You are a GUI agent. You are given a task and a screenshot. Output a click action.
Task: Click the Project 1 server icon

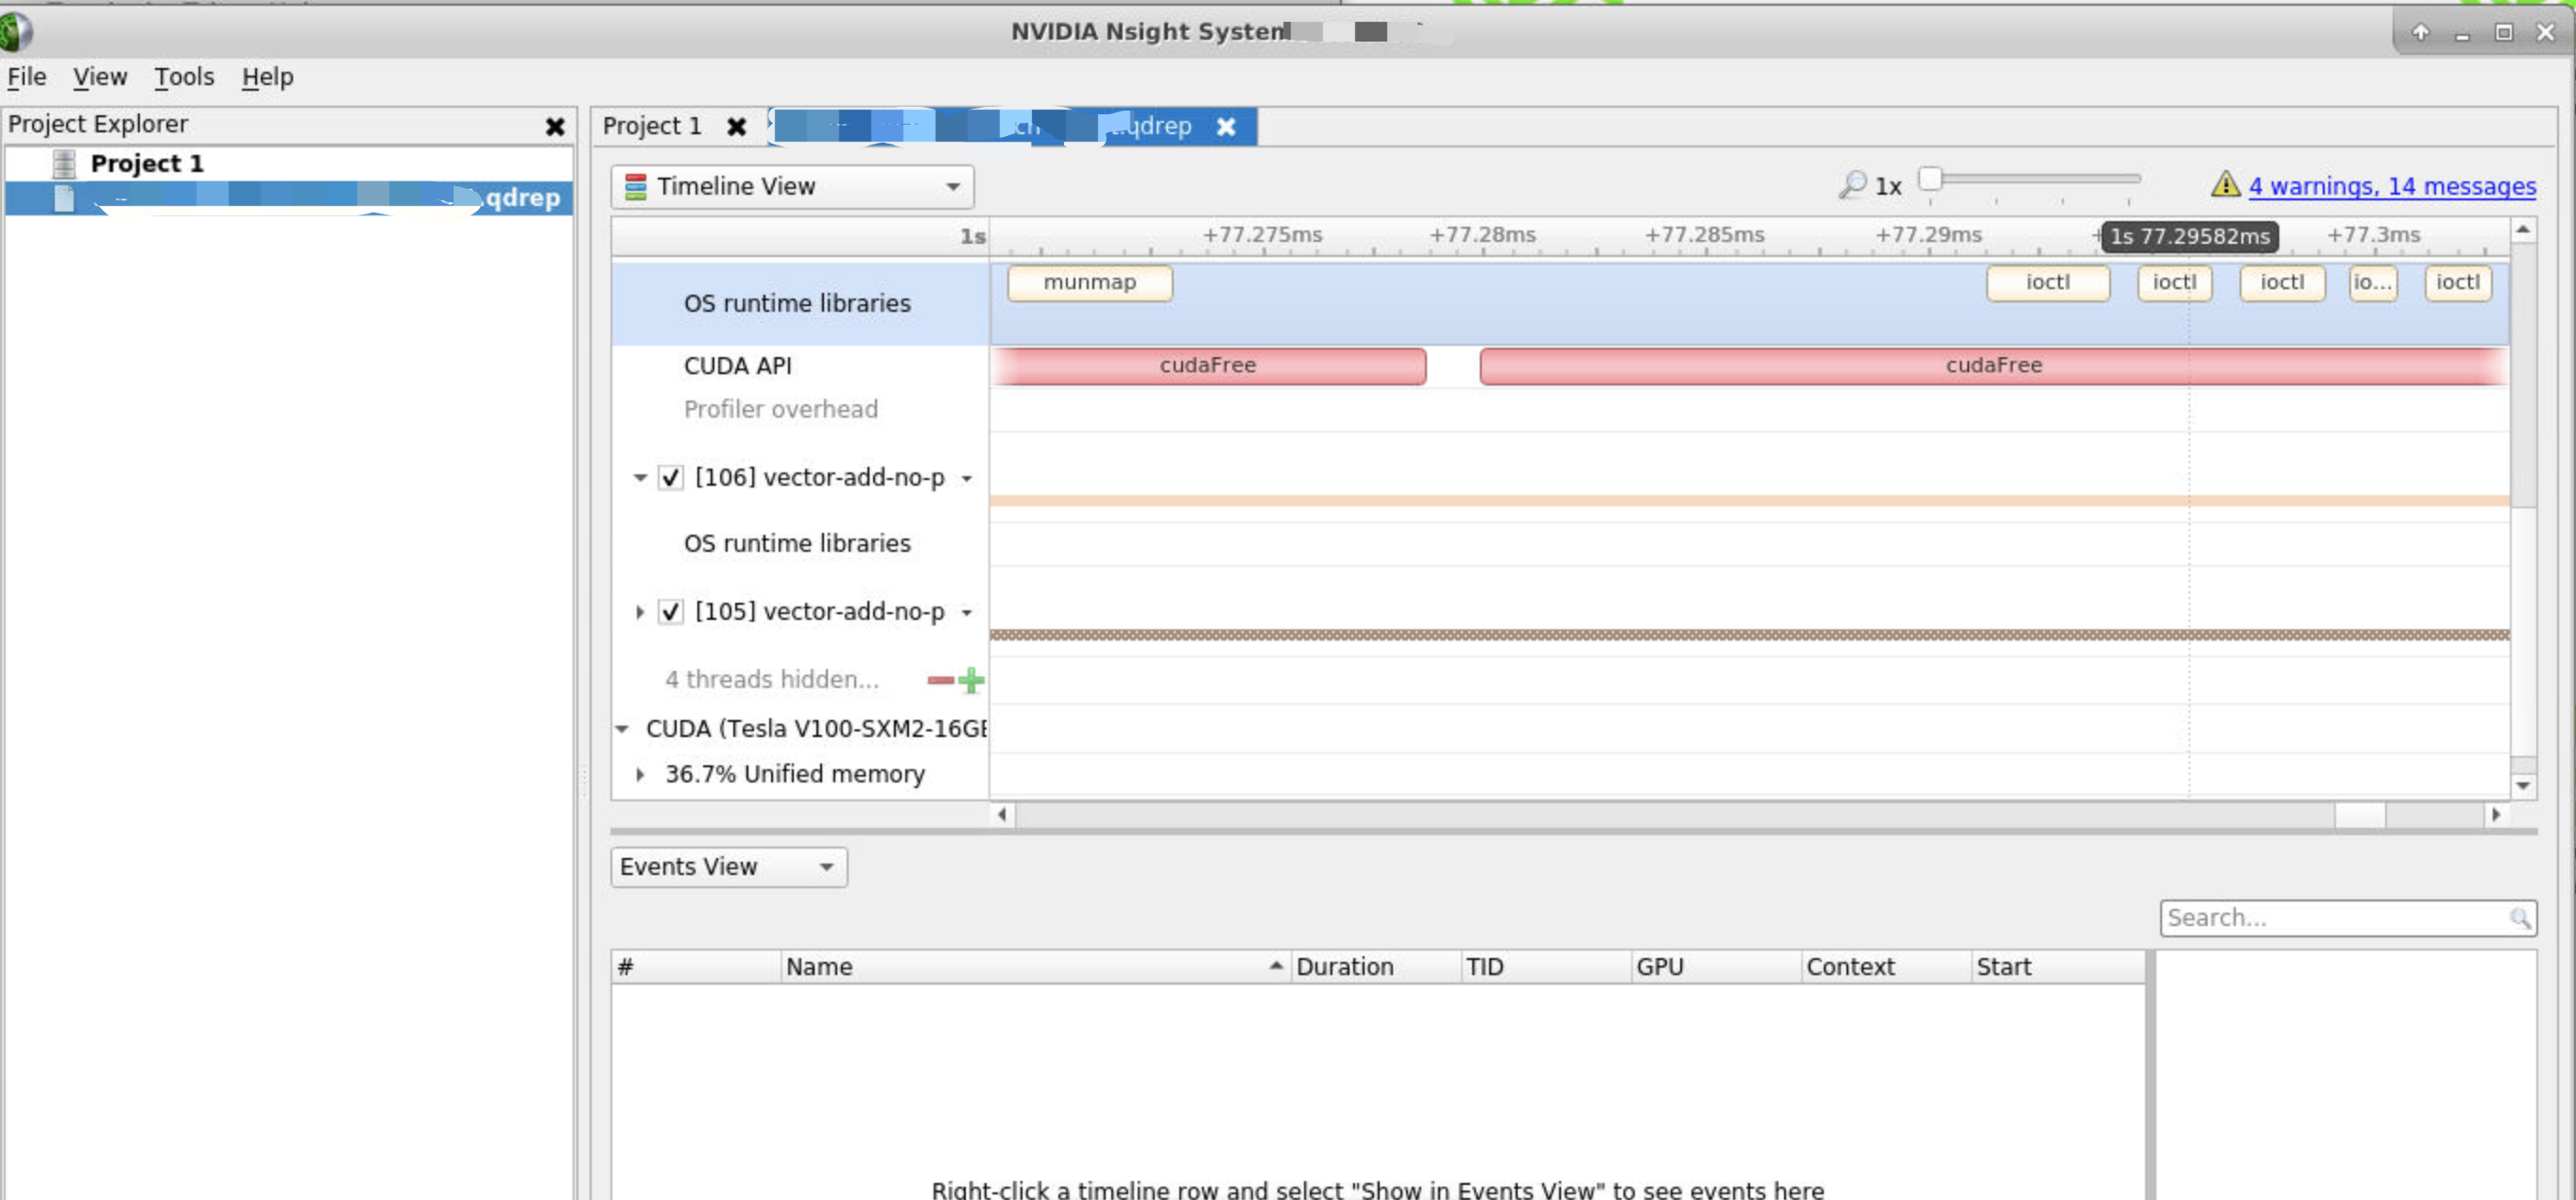pyautogui.click(x=64, y=163)
